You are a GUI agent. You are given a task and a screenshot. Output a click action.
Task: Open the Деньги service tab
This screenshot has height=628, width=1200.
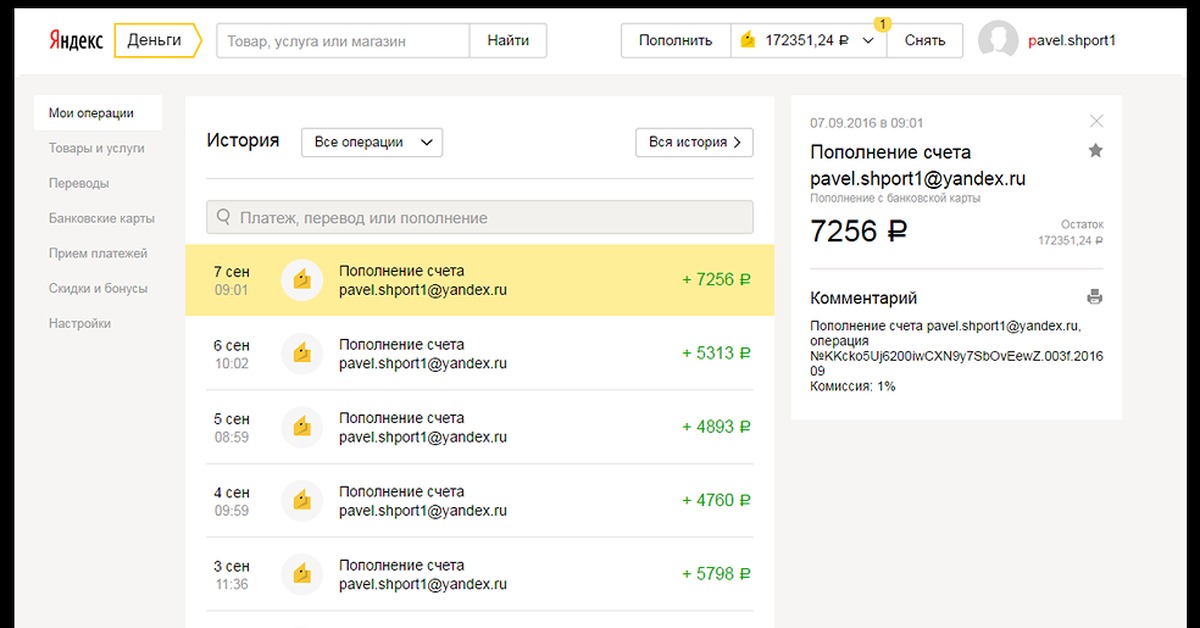tap(157, 41)
